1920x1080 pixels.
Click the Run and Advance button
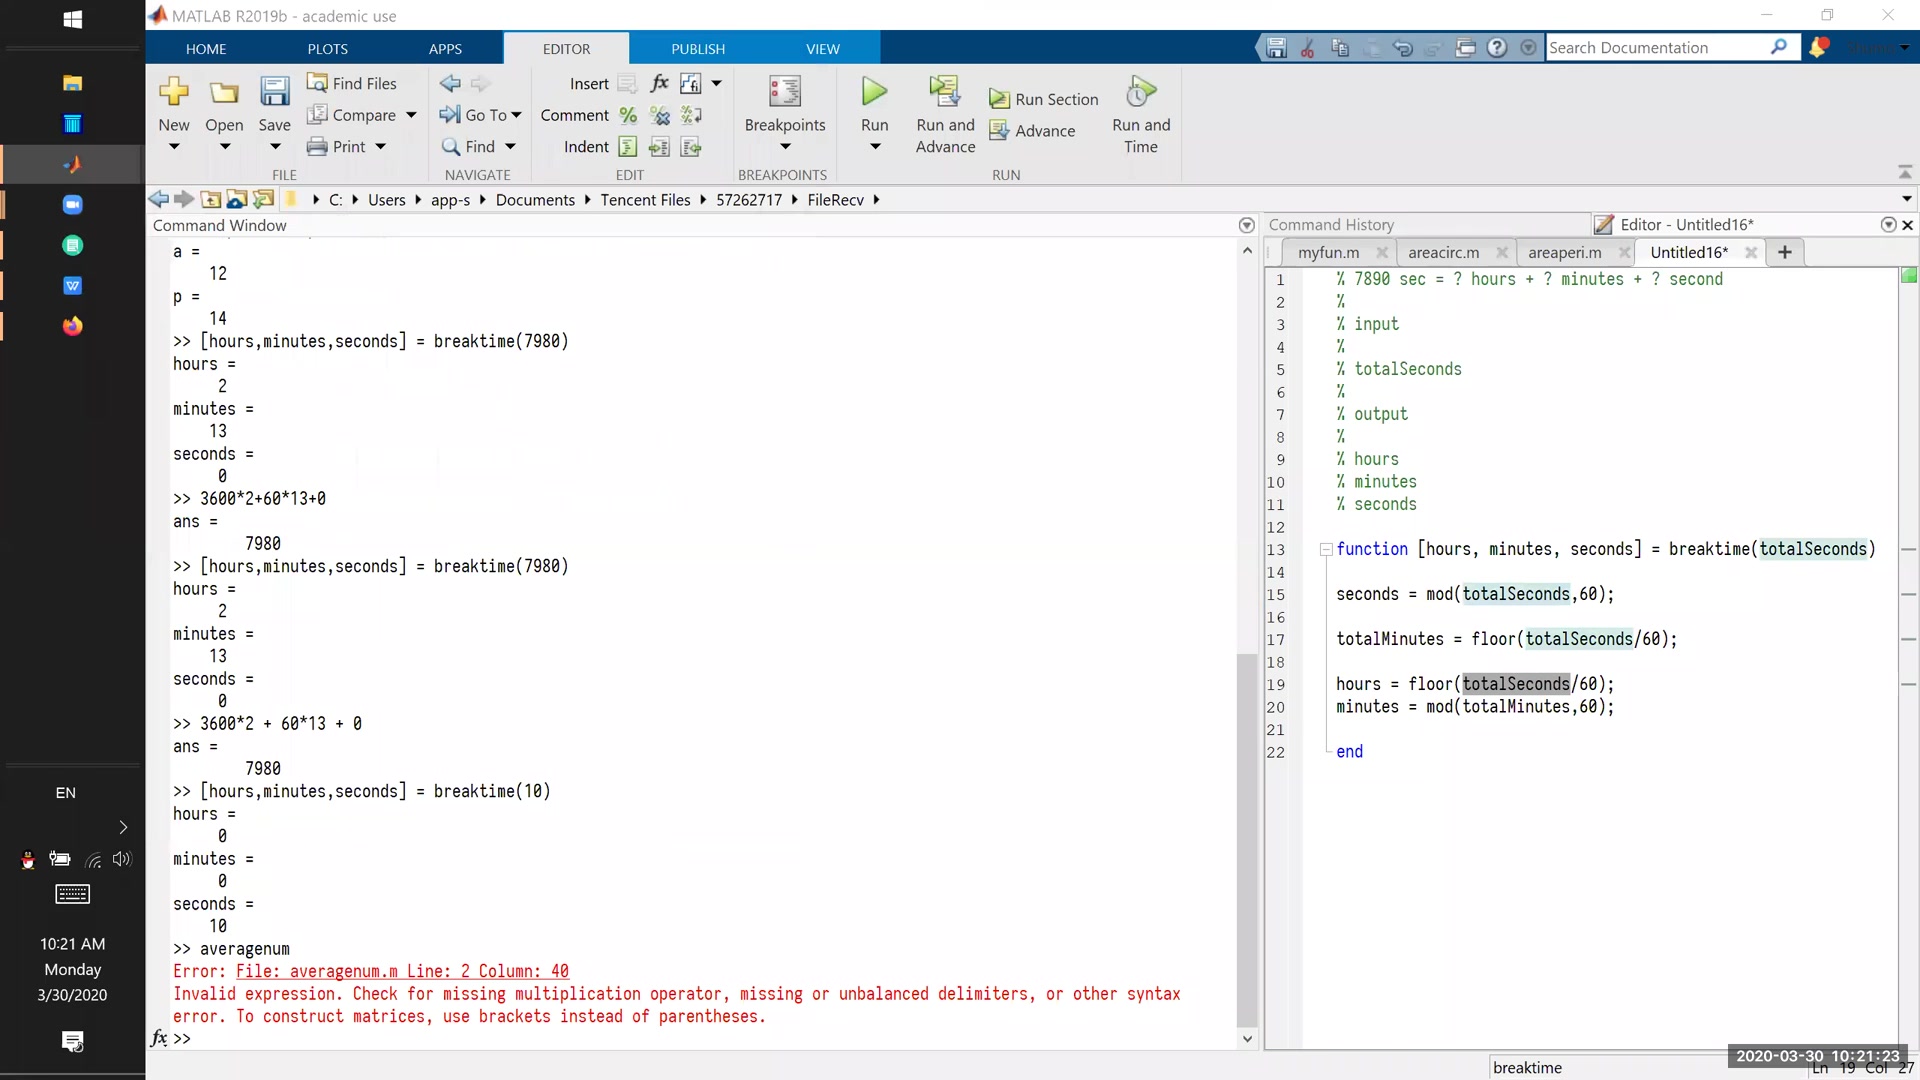(x=944, y=112)
